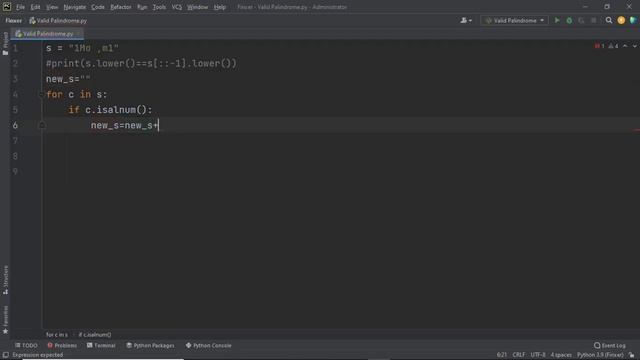Click the new_s="" line
This screenshot has height=360, width=640.
click(x=68, y=79)
